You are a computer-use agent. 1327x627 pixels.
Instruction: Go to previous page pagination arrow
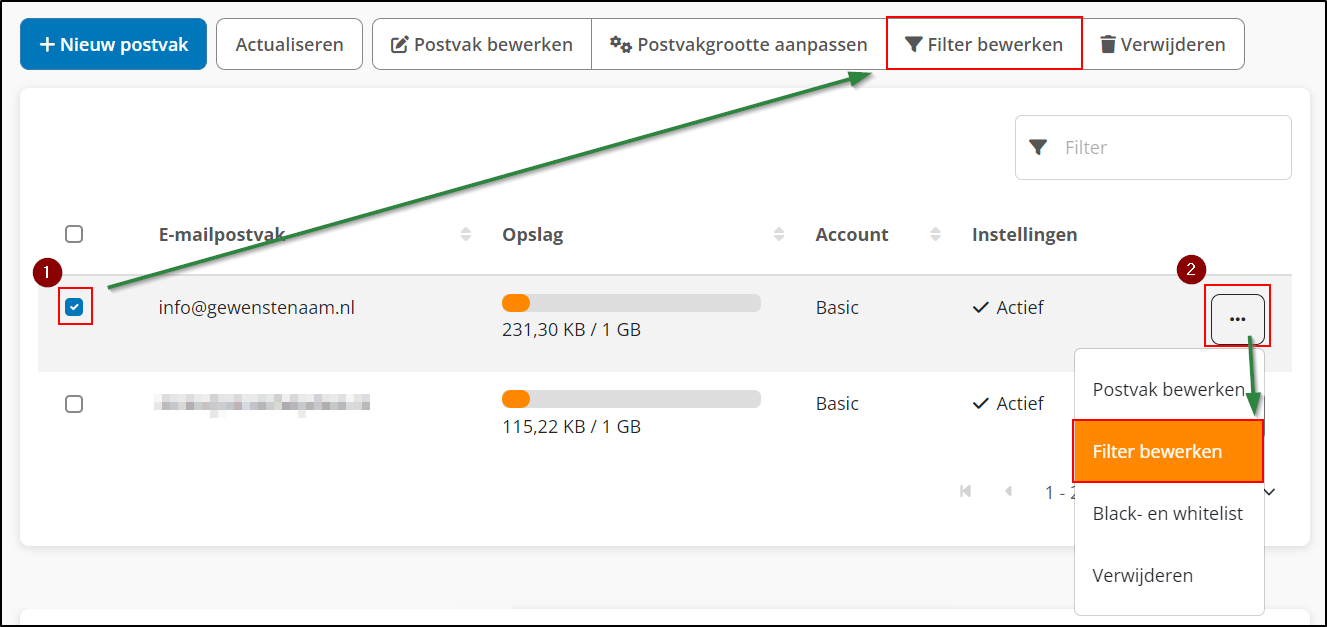point(1008,491)
